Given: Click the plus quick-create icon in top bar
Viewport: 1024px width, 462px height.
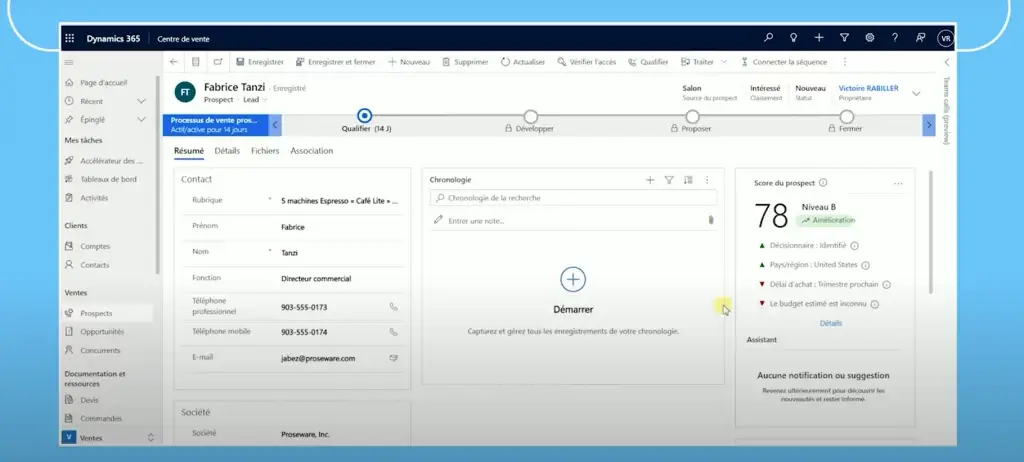Looking at the screenshot, I should tap(819, 38).
